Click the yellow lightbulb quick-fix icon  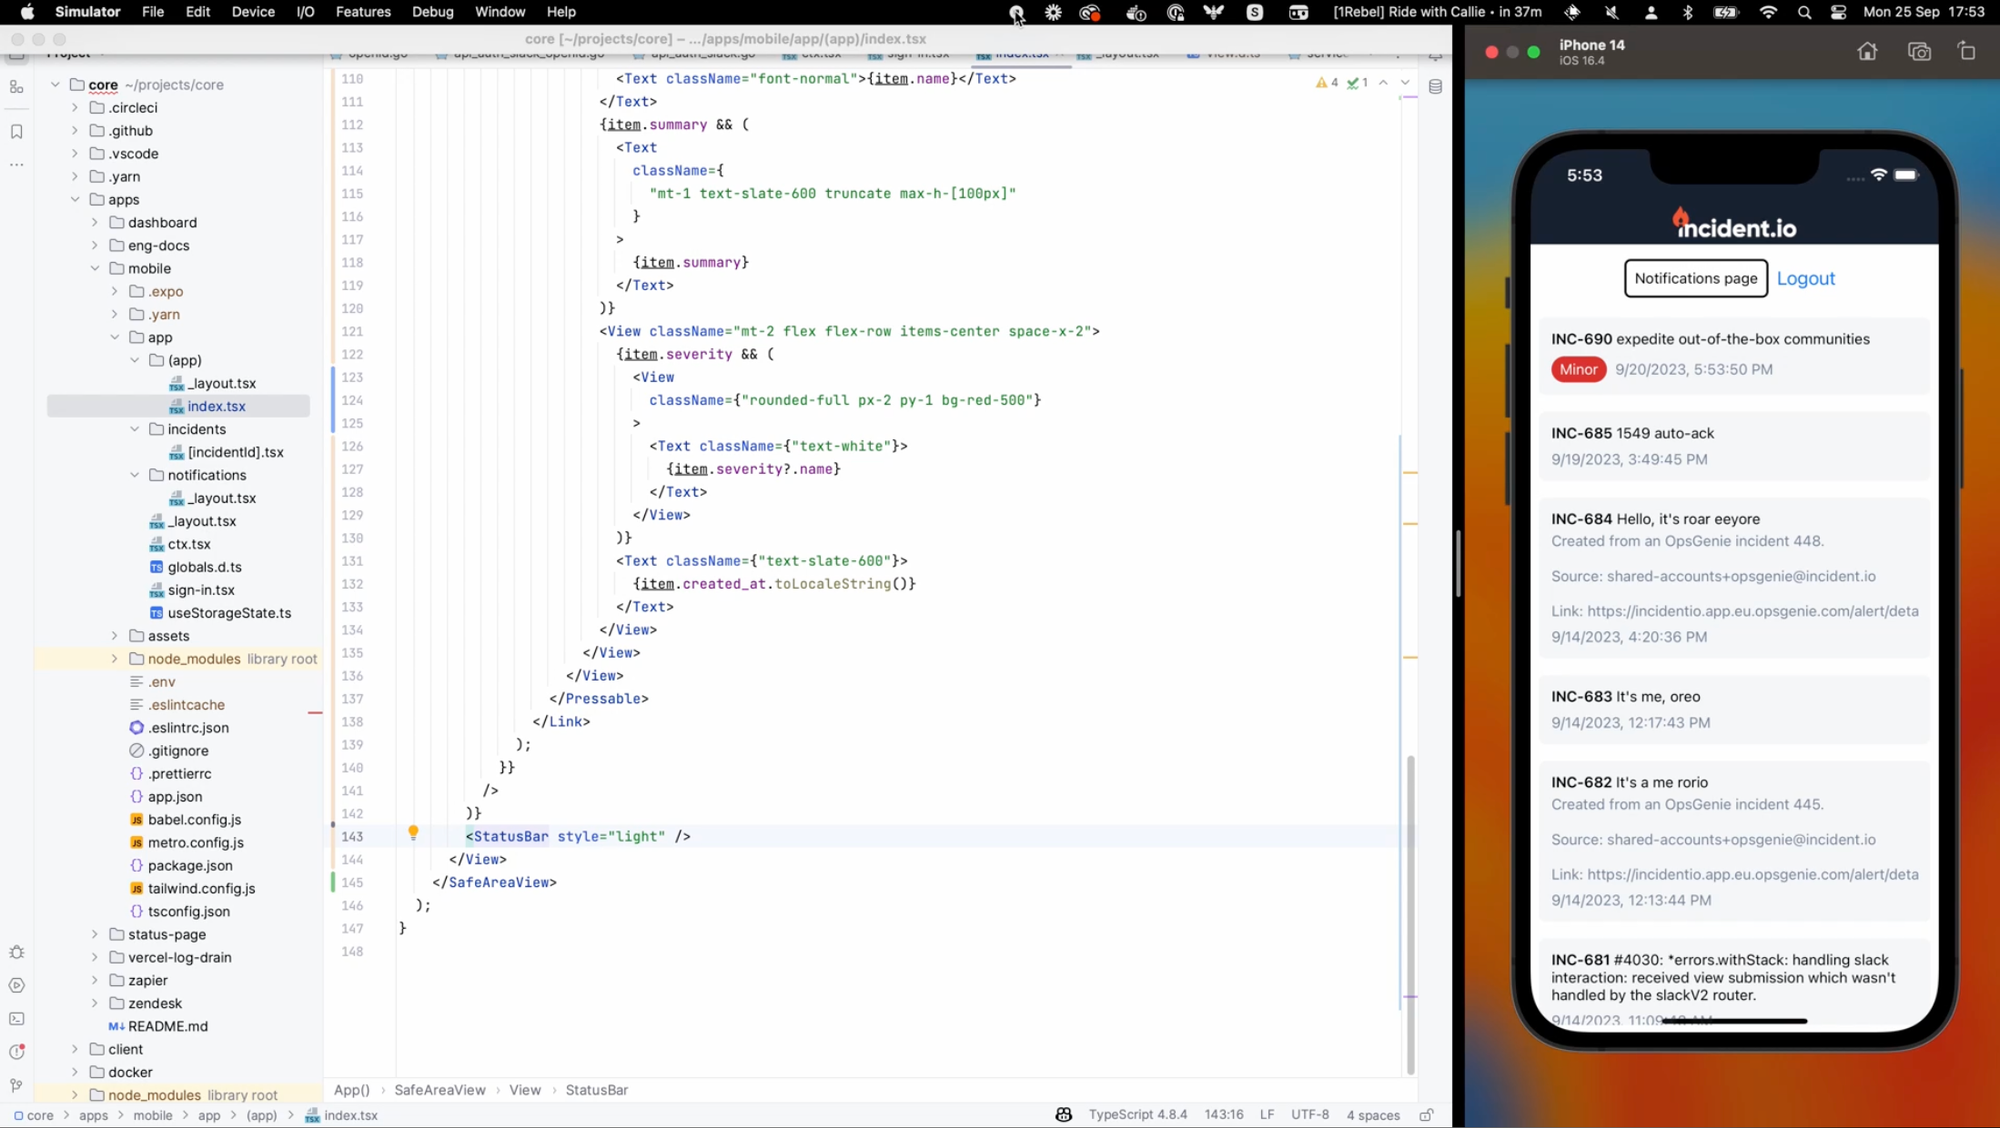413,833
